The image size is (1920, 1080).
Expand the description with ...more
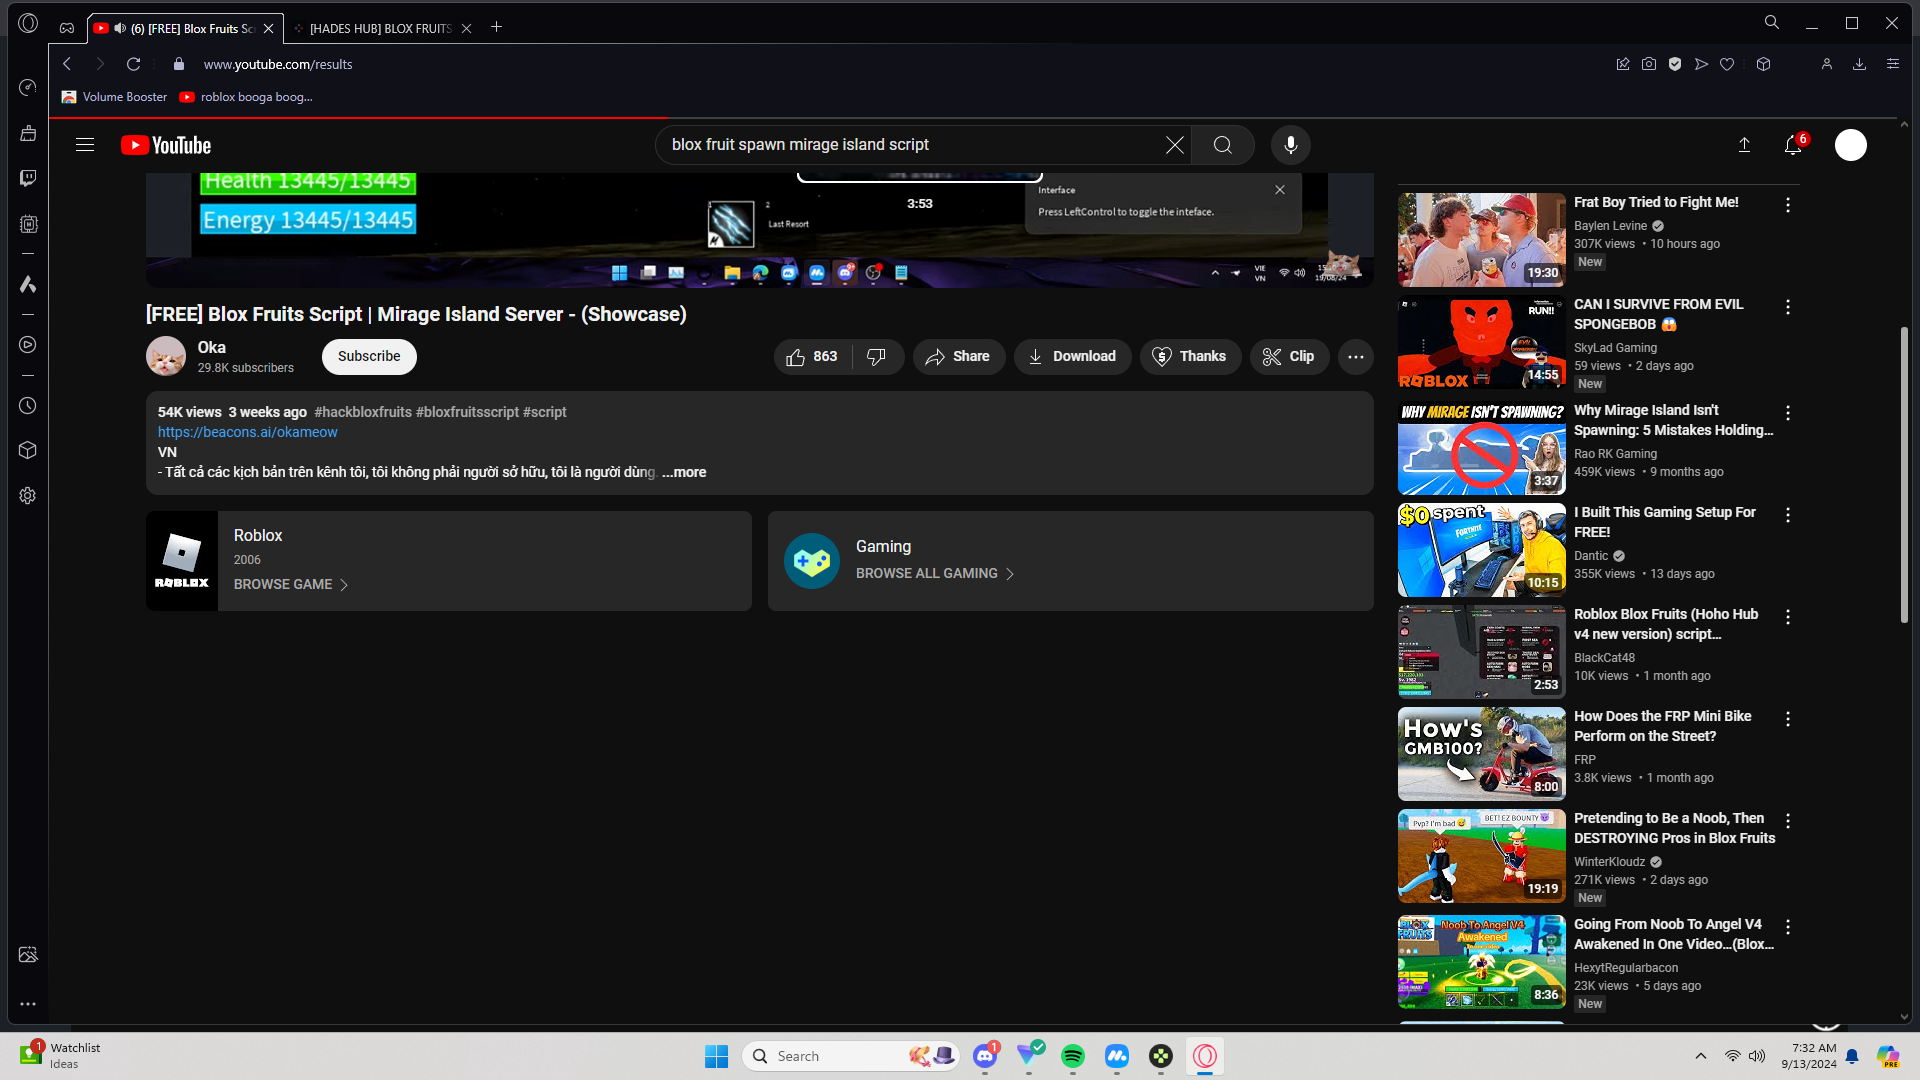pos(684,472)
